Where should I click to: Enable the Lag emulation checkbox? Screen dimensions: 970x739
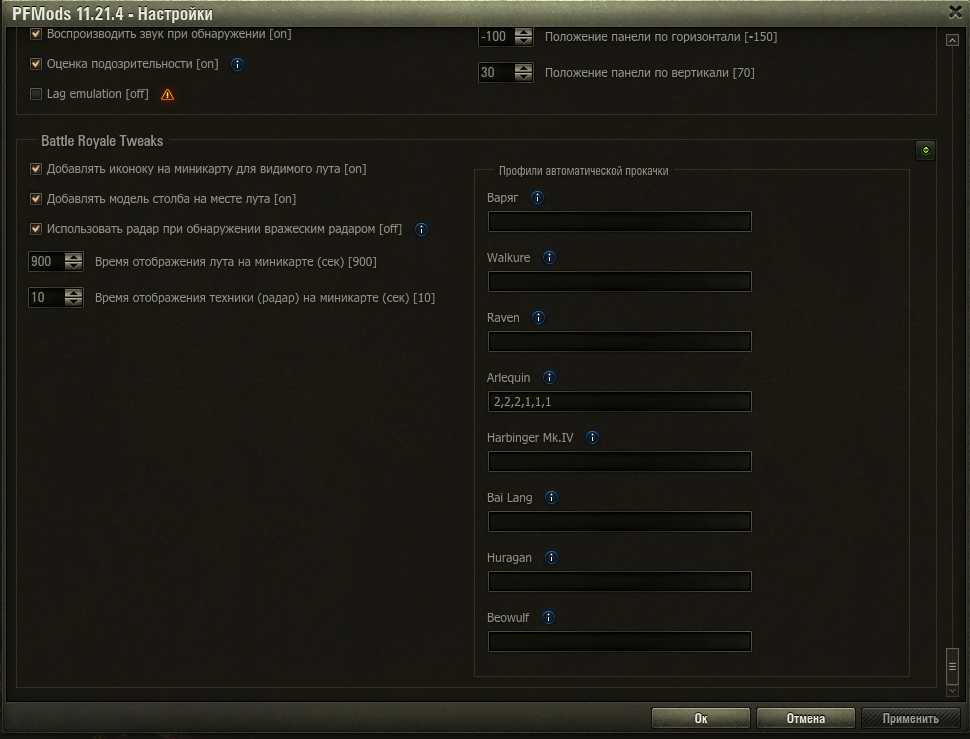click(x=37, y=94)
